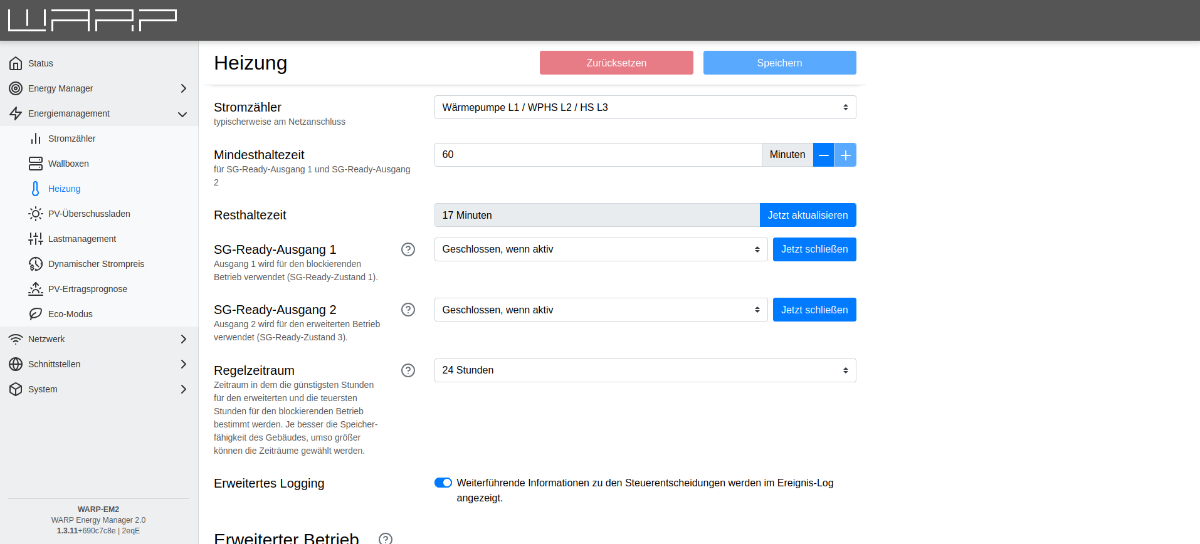The image size is (1200, 544).
Task: Select Lastmanagement in the sidebar
Action: [81, 239]
